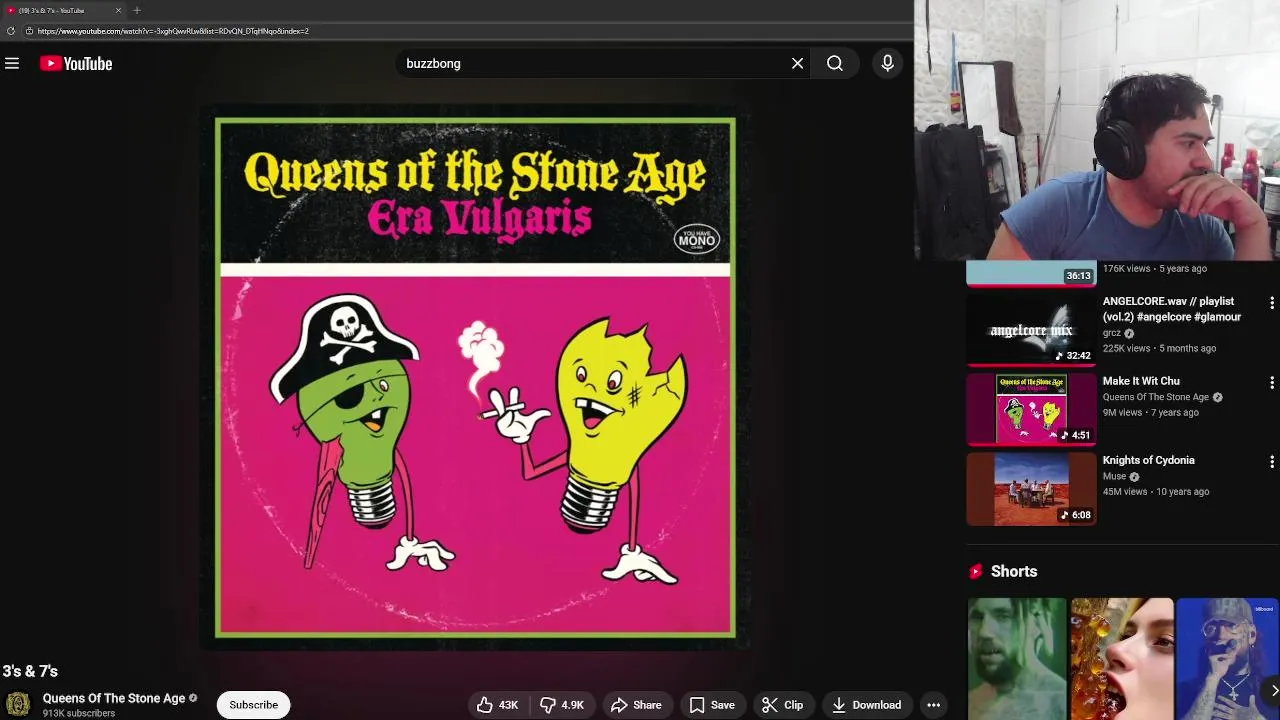This screenshot has height=720, width=1280.
Task: Open the Share dialog
Action: tap(636, 705)
